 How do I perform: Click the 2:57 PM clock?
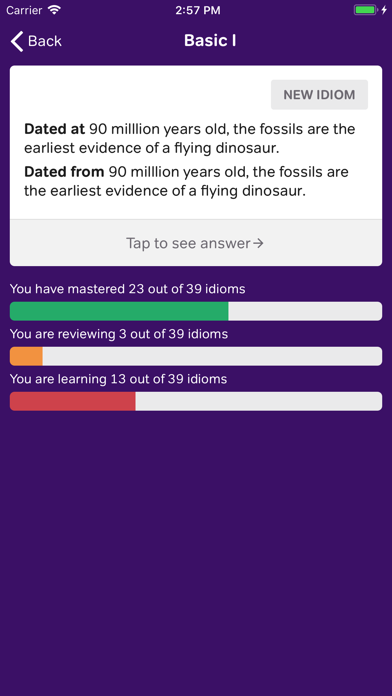tap(198, 10)
